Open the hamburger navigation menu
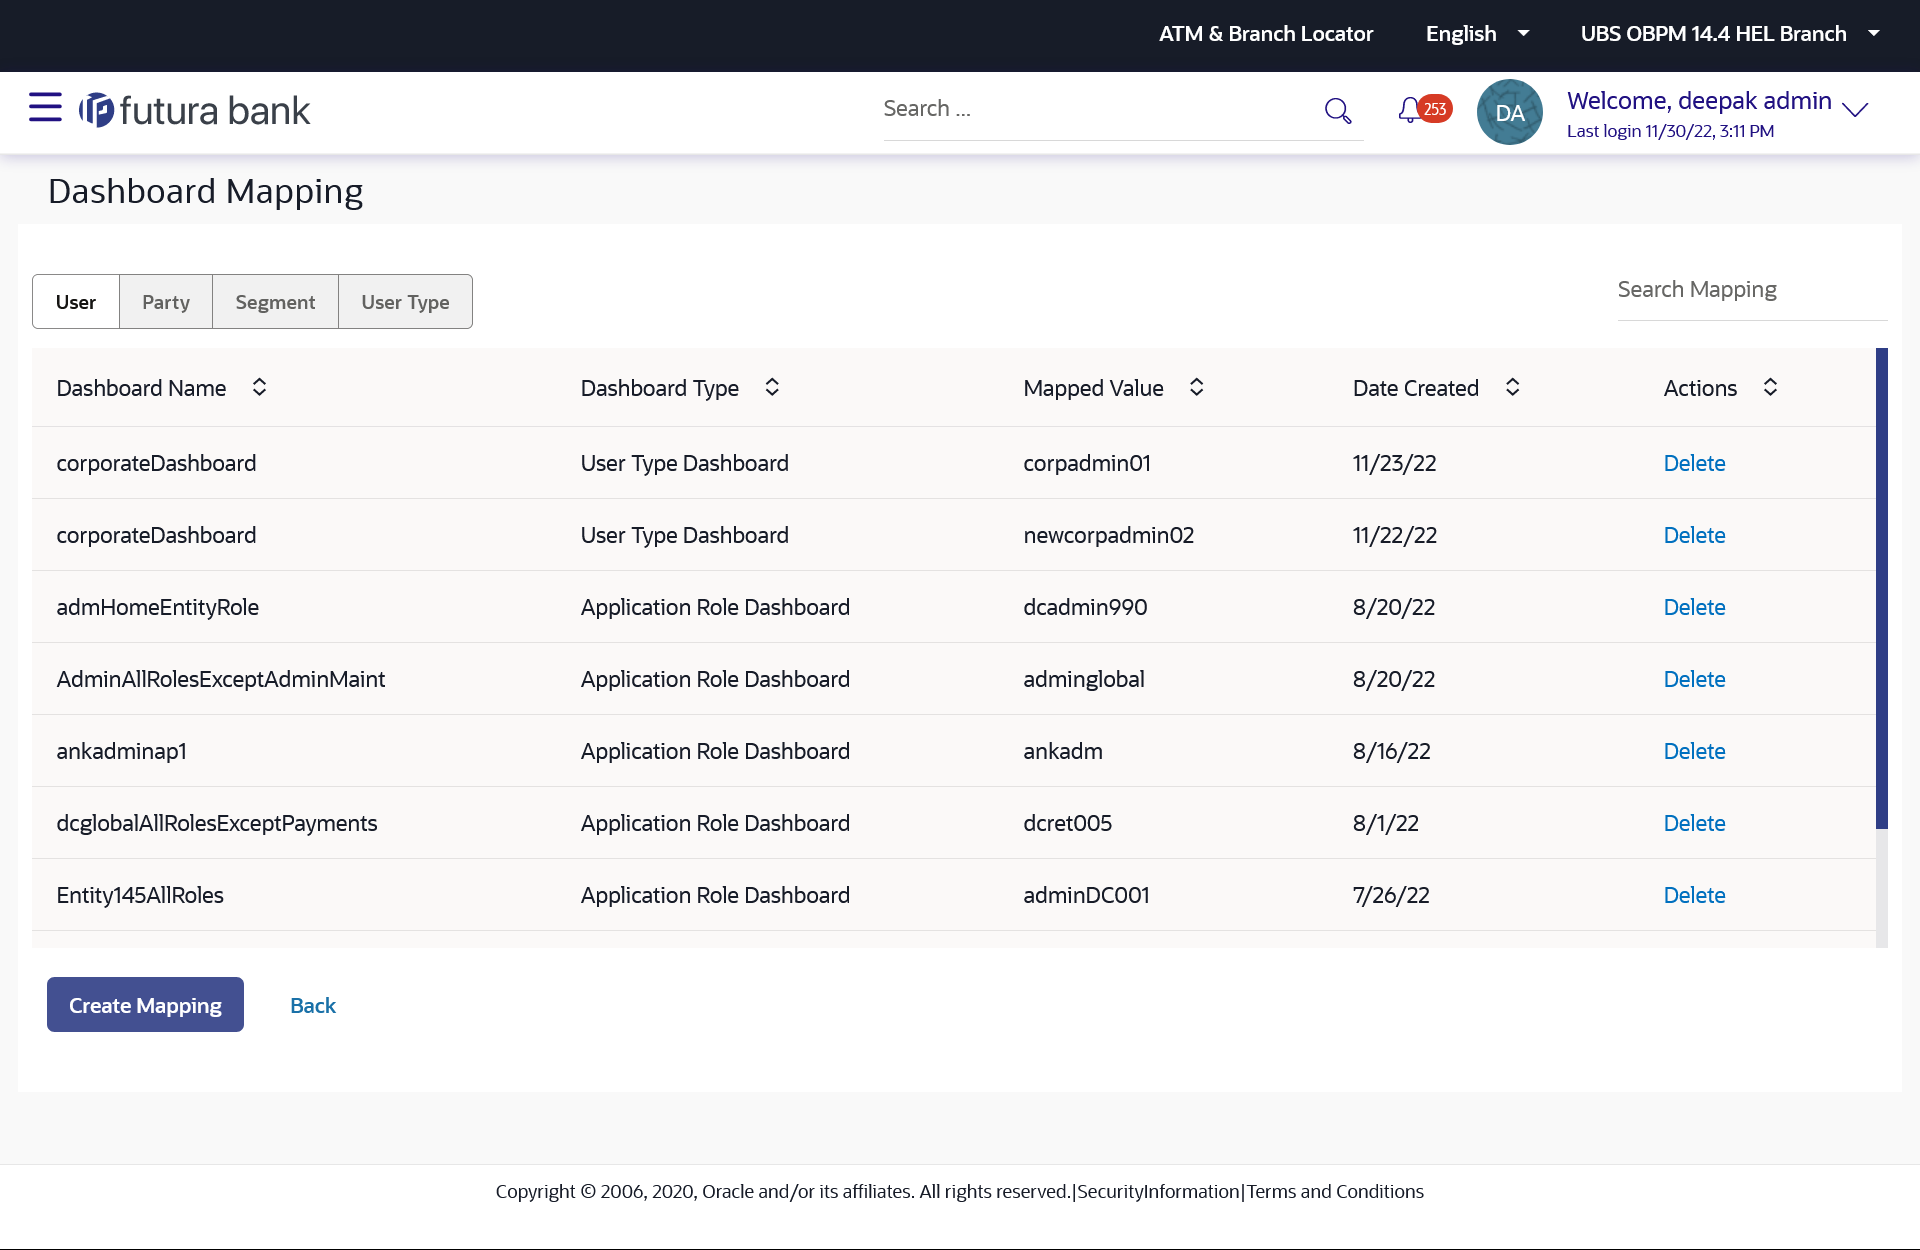Image resolution: width=1920 pixels, height=1250 pixels. (45, 107)
